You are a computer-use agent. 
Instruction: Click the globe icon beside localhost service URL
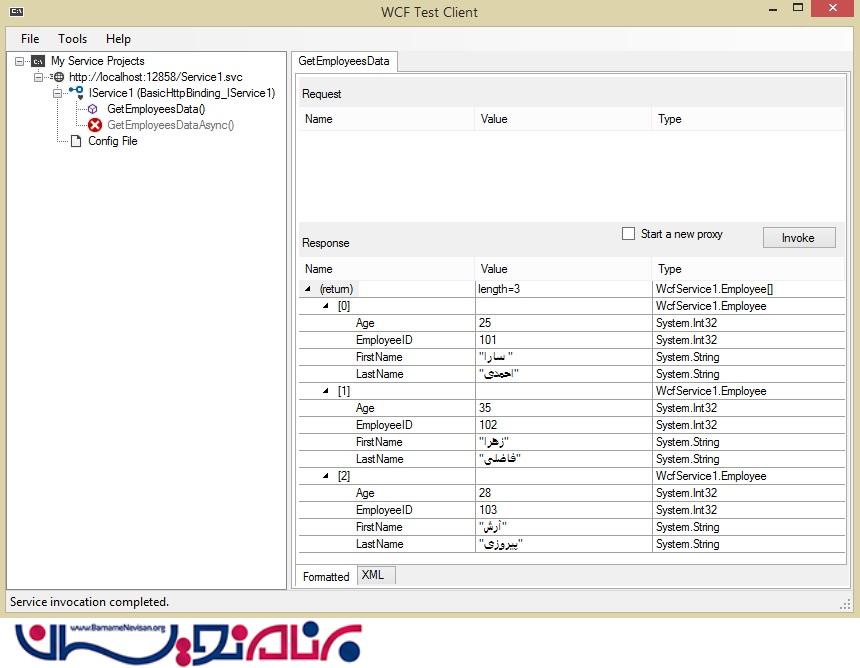58,77
